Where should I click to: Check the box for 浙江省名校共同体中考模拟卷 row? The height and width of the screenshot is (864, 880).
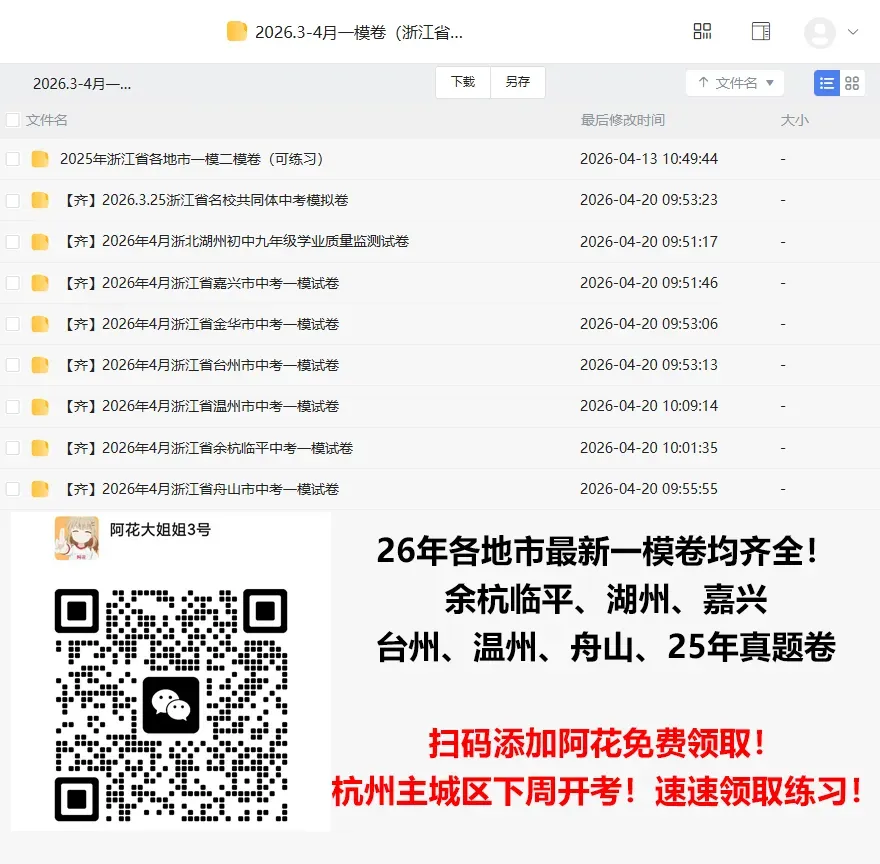[12, 200]
